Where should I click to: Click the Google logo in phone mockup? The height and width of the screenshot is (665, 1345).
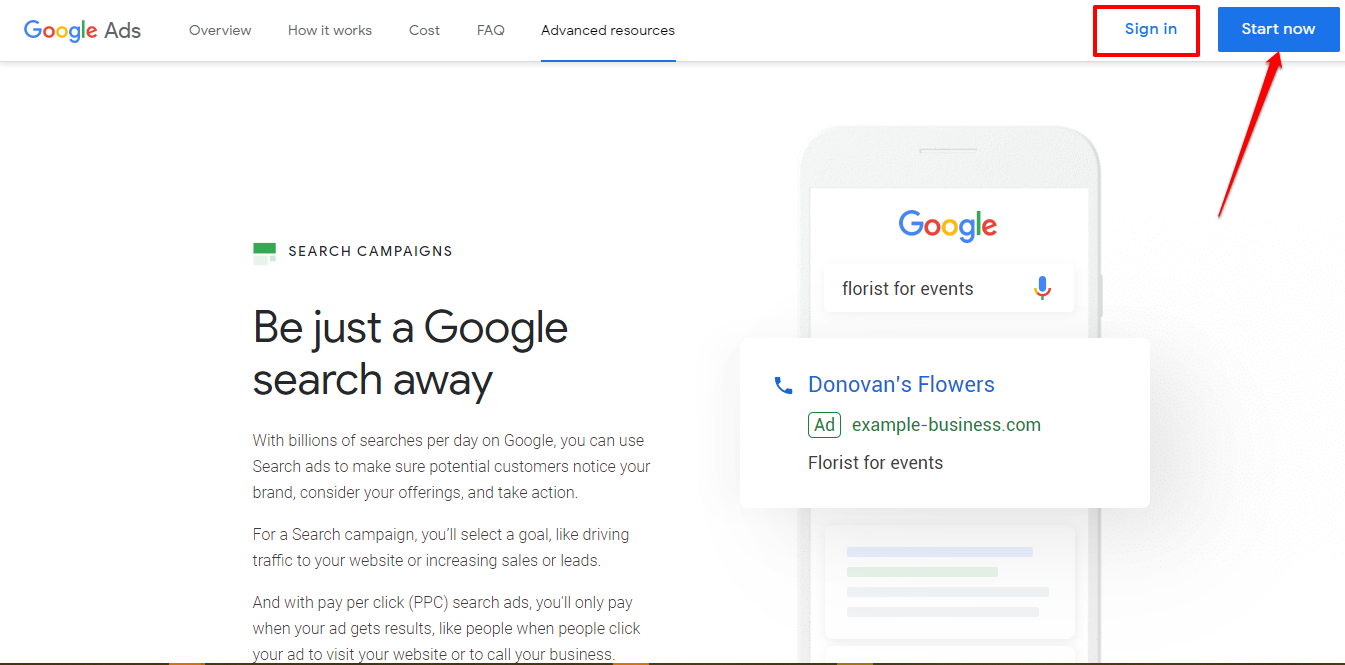(x=947, y=226)
